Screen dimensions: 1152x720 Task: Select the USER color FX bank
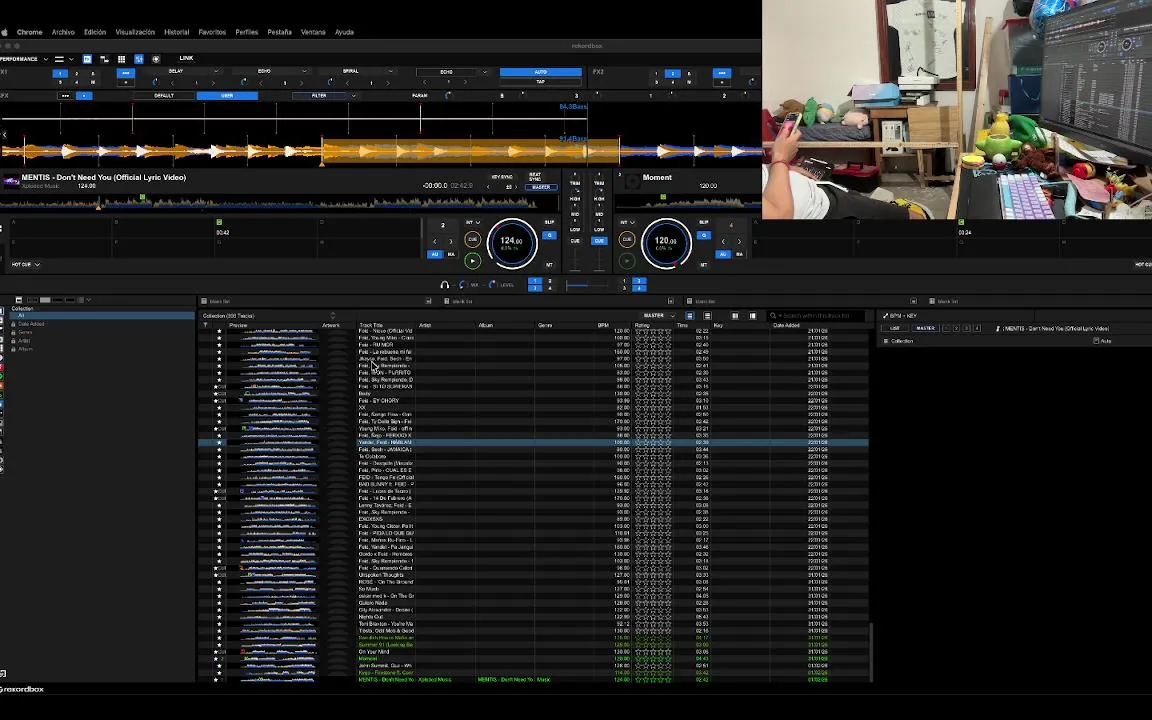pos(228,96)
